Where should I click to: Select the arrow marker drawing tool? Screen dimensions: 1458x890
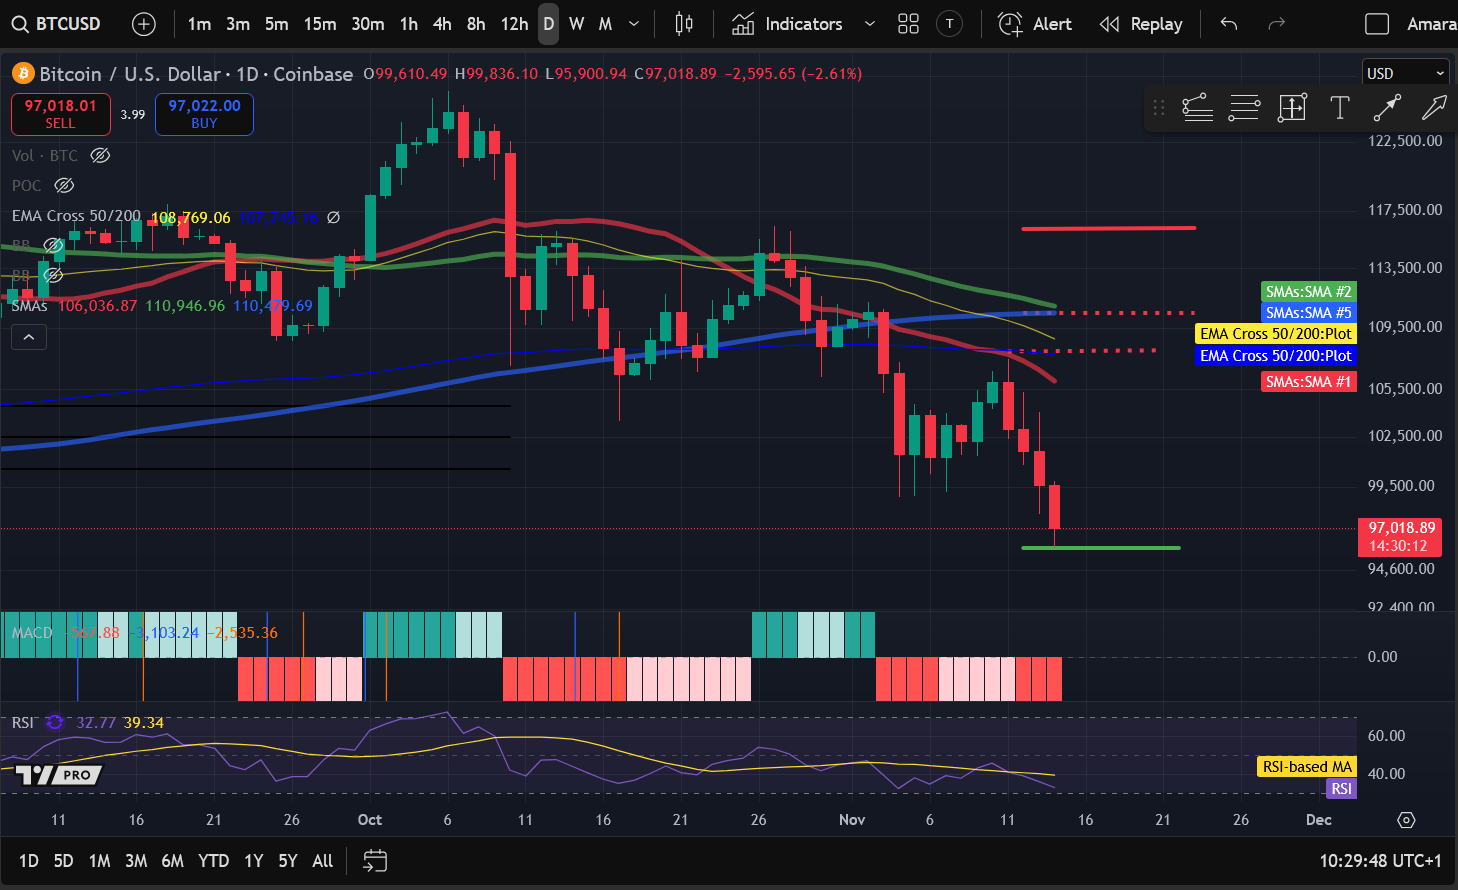click(1387, 108)
